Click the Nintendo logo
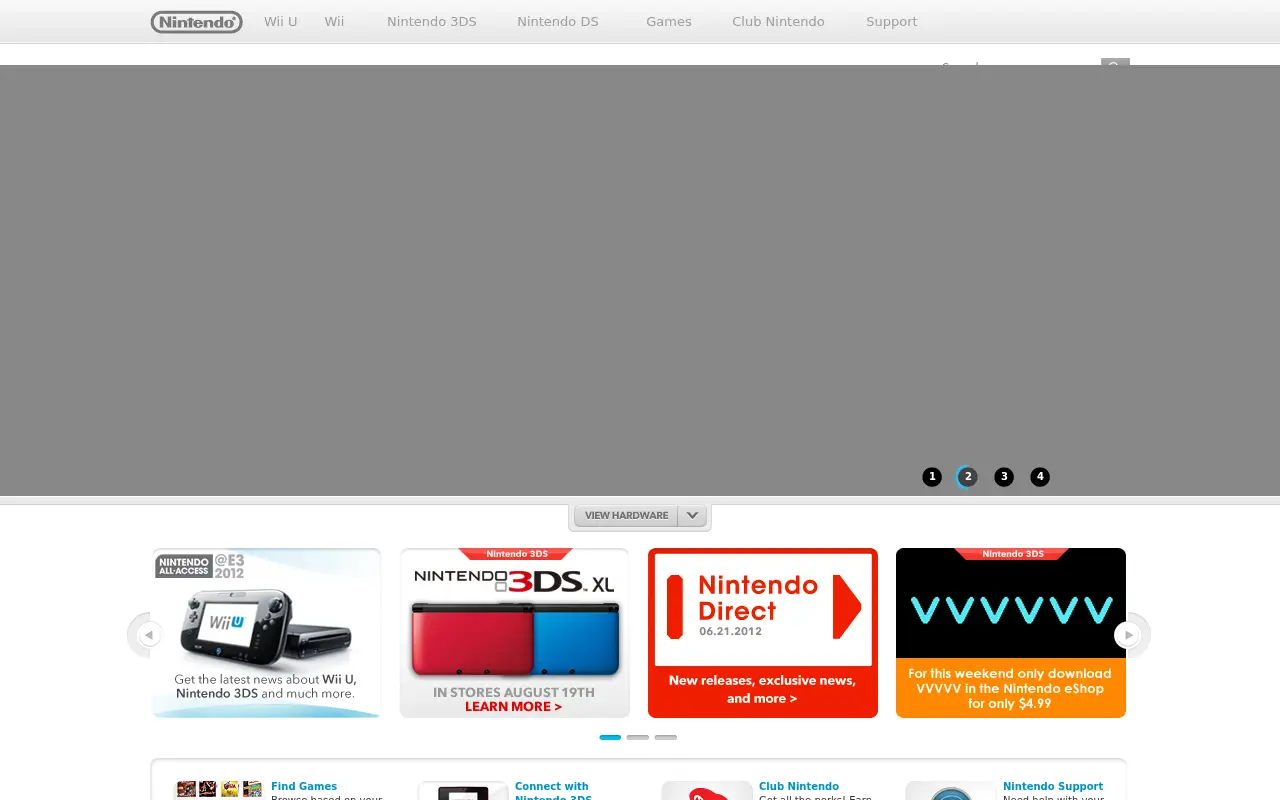 (196, 22)
